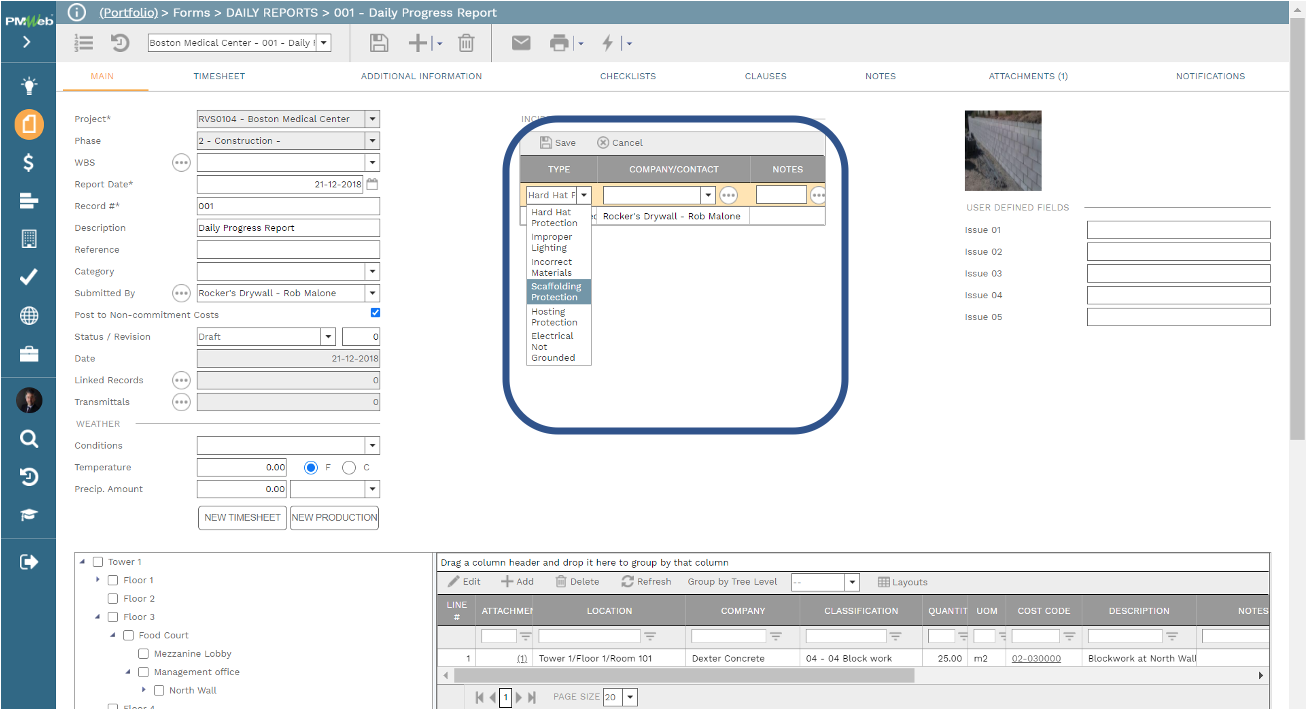1308x710 pixels.
Task: Open the Submitted By ellipsis lookup button
Action: tap(181, 293)
